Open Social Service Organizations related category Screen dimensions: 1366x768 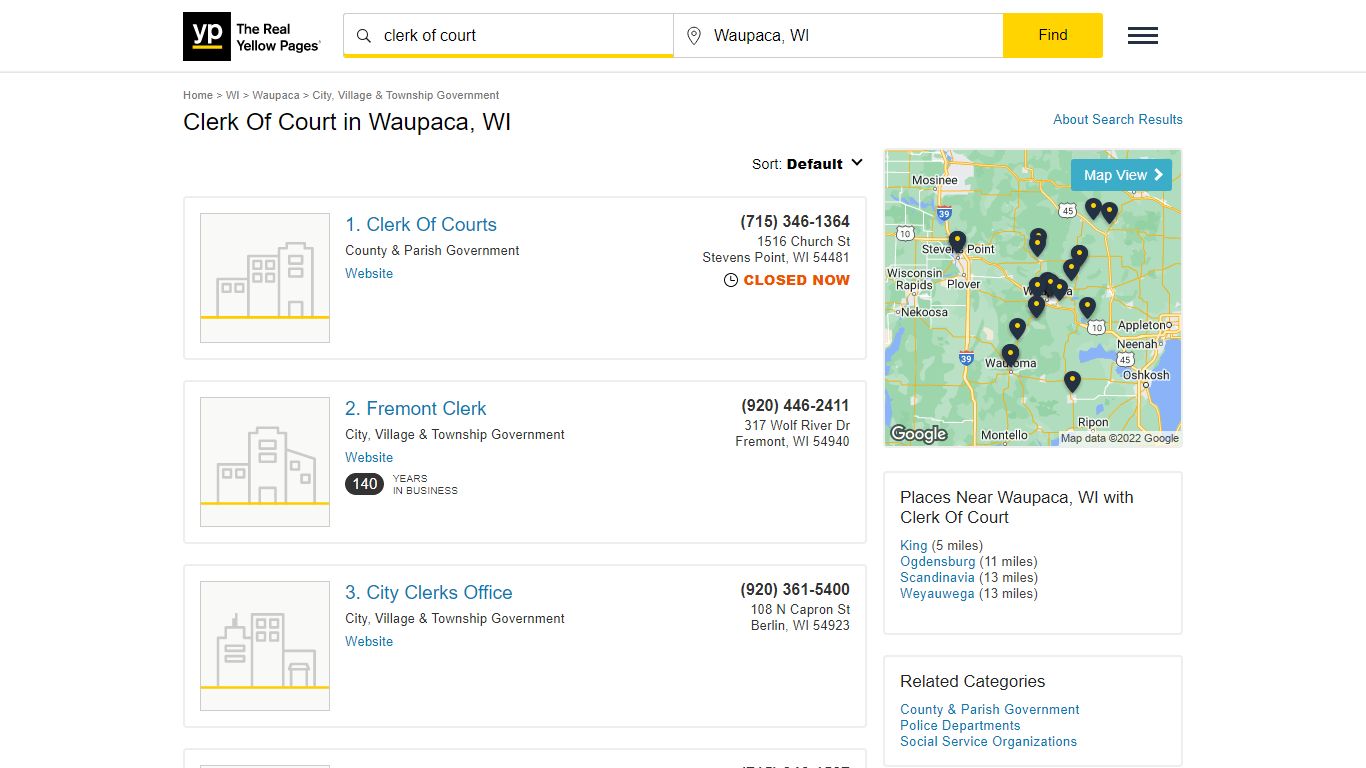click(988, 741)
